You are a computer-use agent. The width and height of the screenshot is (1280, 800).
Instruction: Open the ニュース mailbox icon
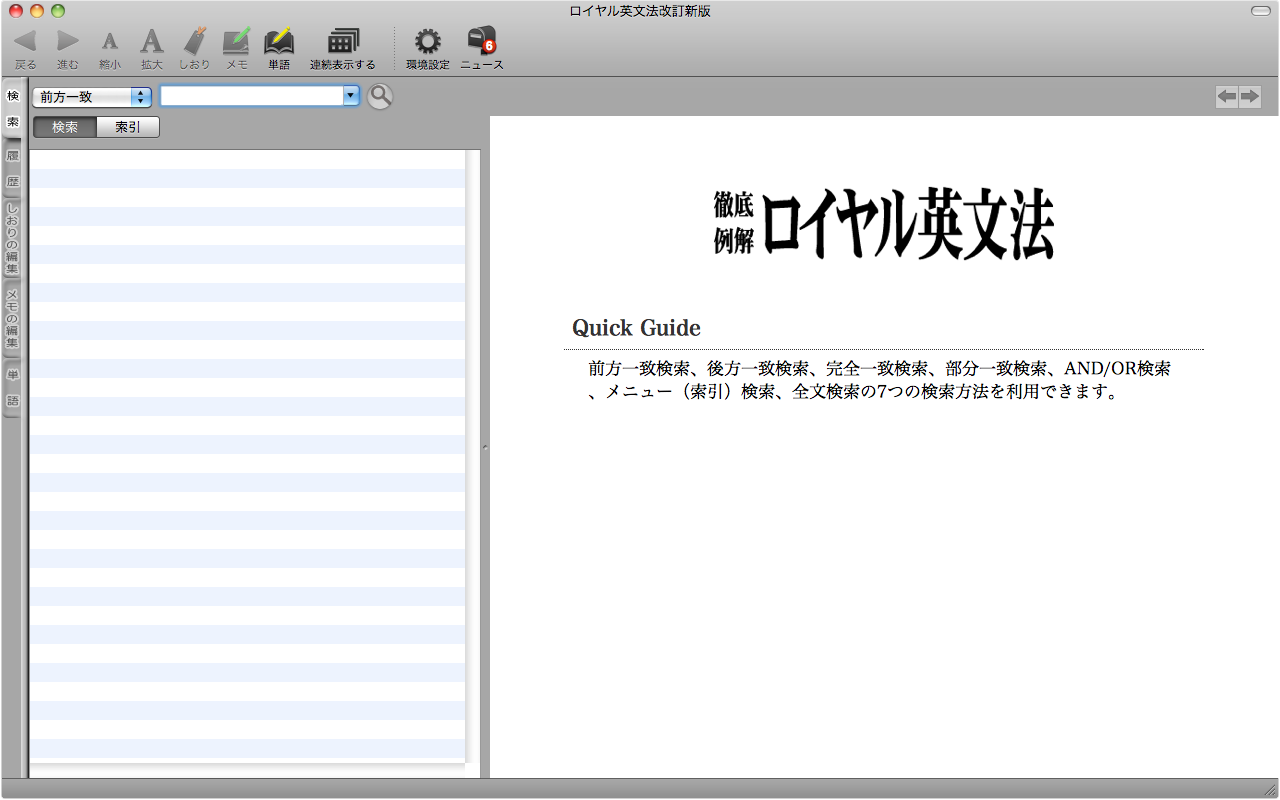pos(482,41)
